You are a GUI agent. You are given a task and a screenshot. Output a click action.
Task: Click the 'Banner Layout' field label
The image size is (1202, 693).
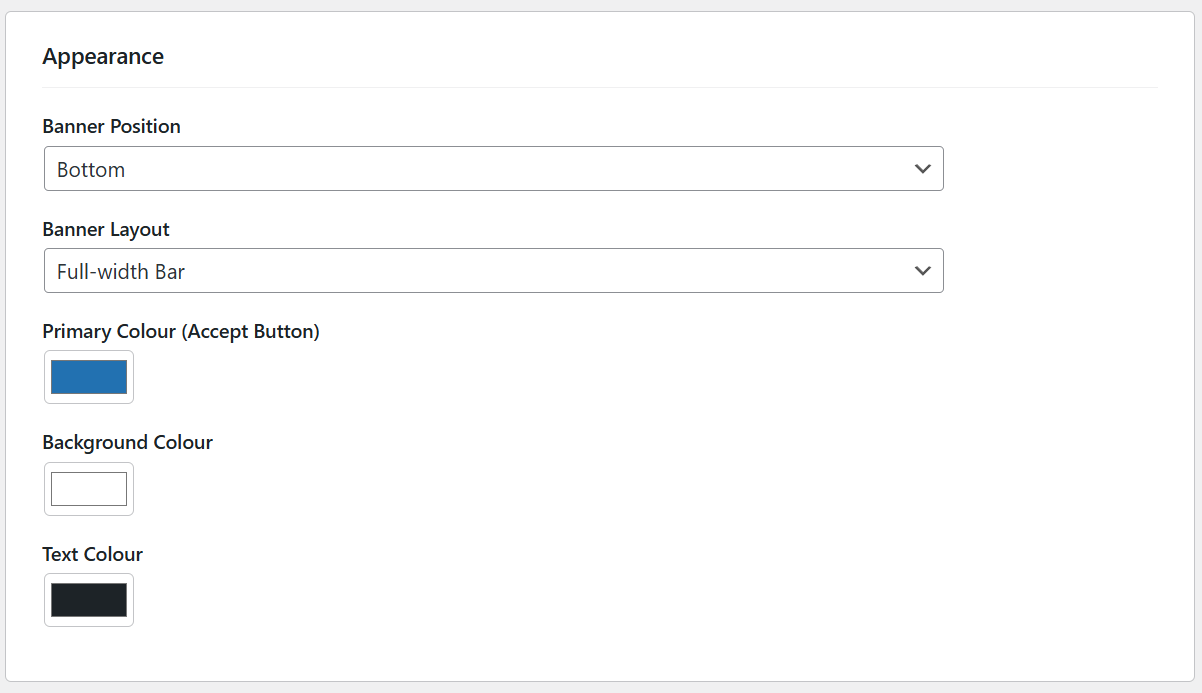(106, 230)
